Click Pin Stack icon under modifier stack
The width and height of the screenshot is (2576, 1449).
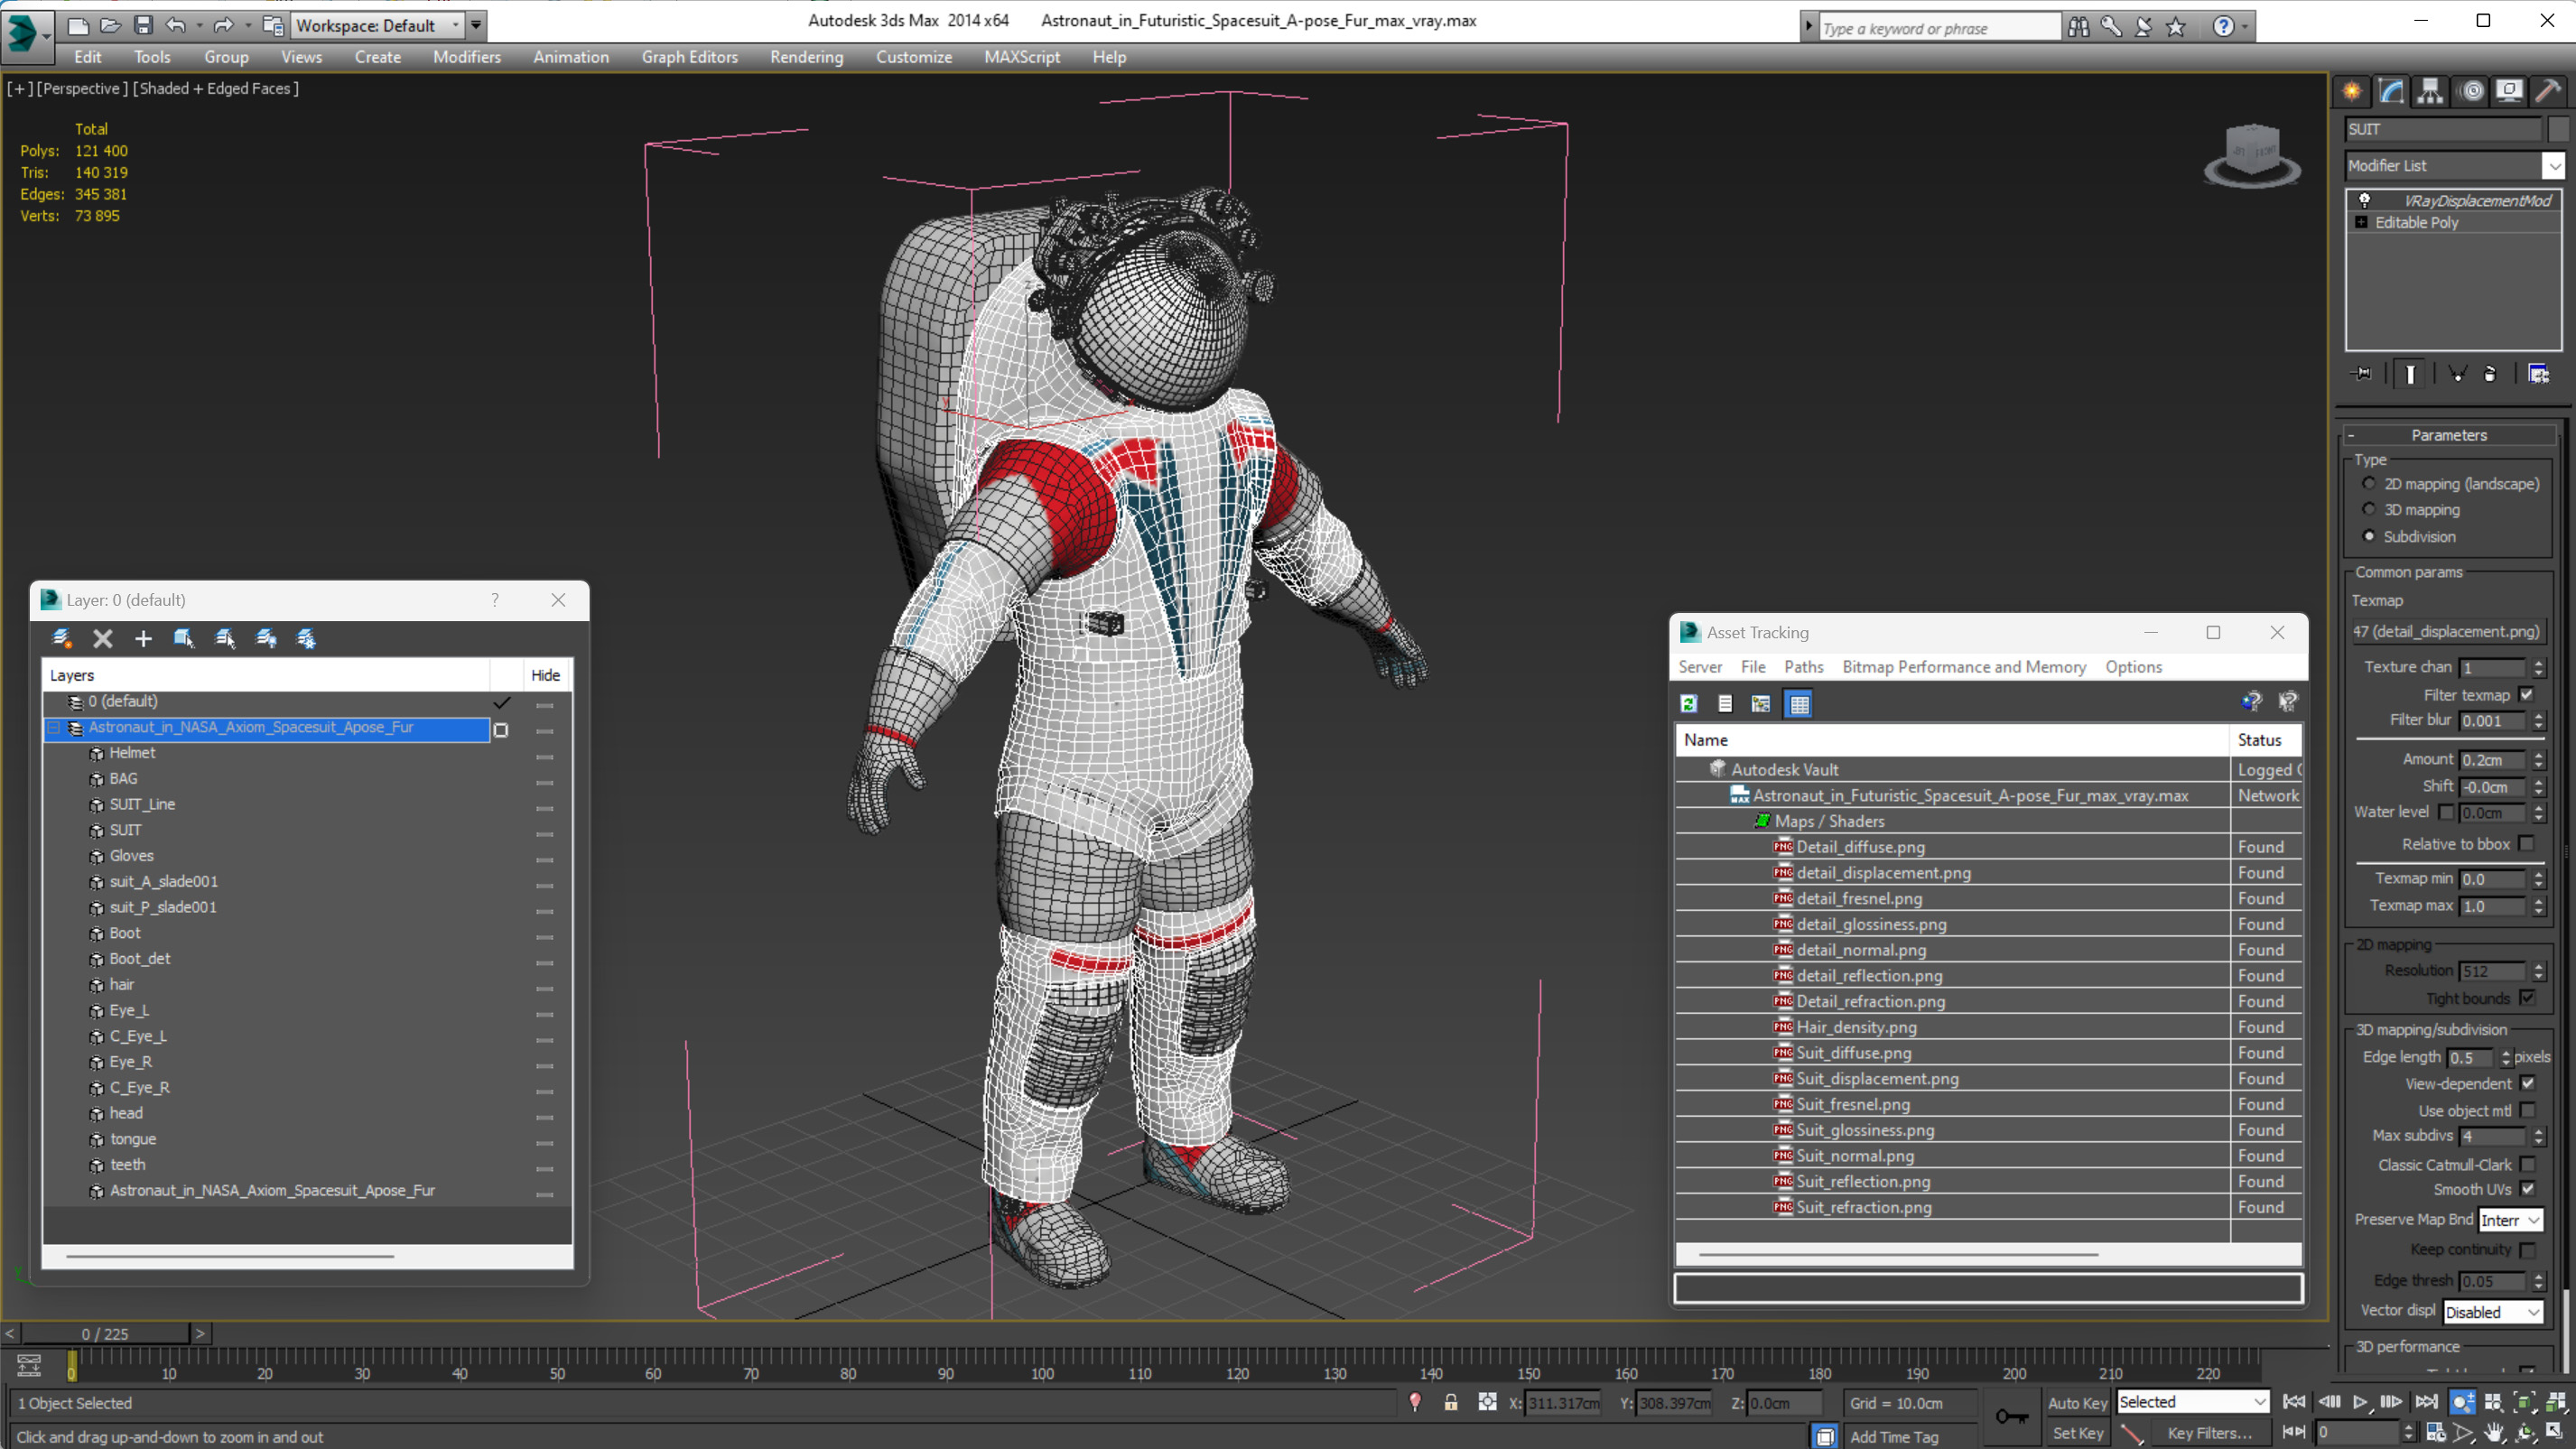click(x=2361, y=374)
